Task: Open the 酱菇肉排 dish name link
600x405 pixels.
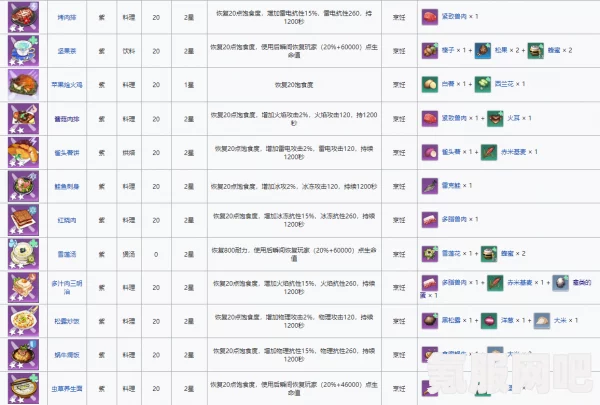Action: [x=67, y=119]
